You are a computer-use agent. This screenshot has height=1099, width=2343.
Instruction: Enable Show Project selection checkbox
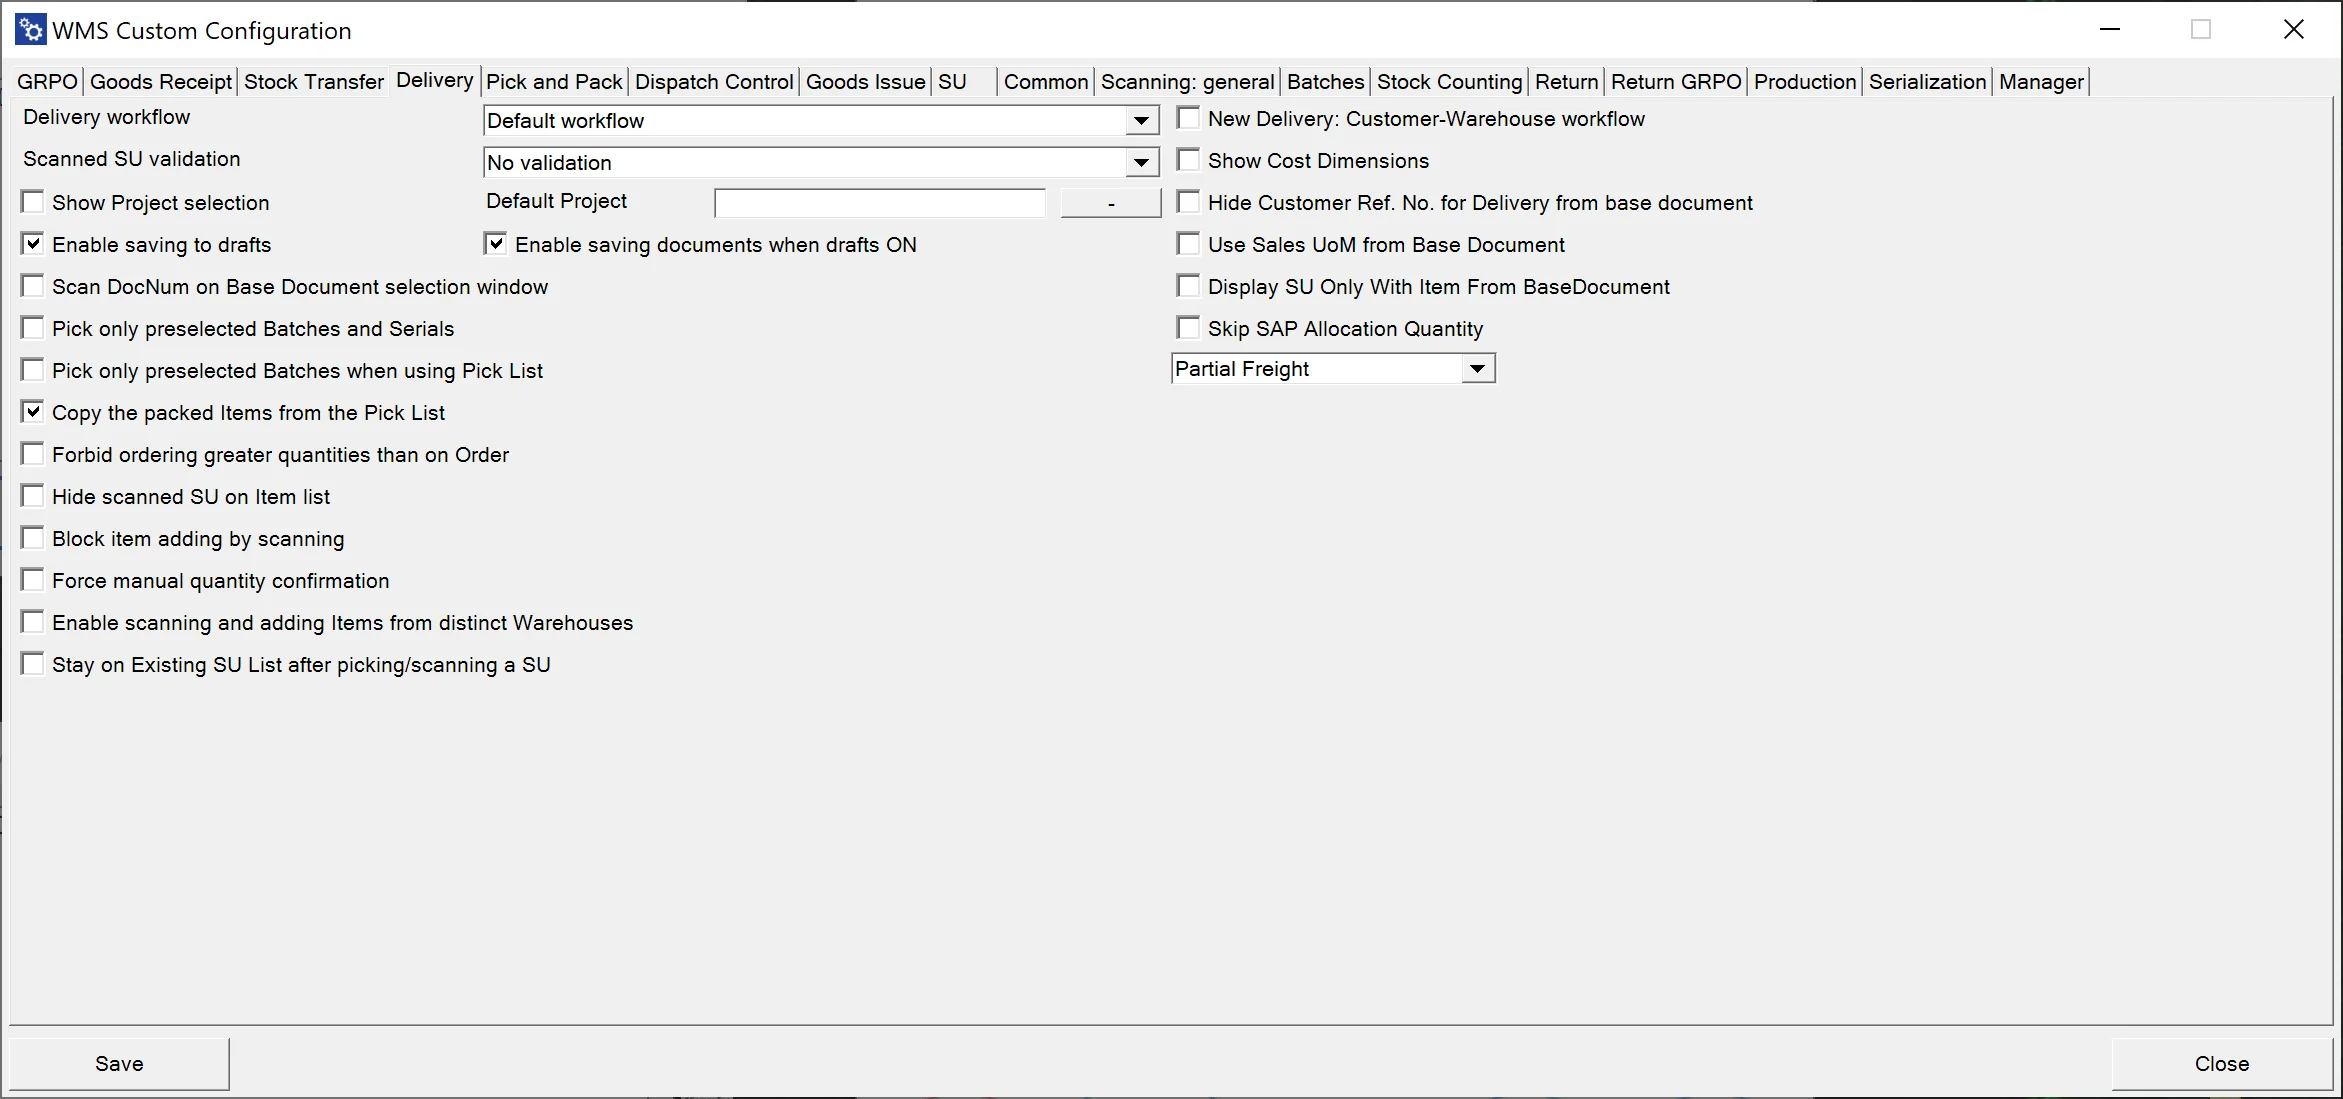[x=33, y=203]
